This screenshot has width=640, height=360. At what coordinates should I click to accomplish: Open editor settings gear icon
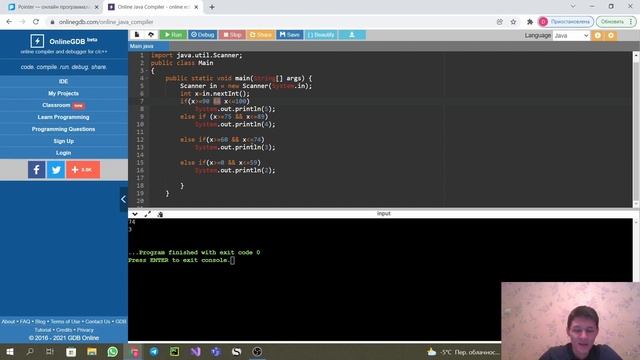[611, 36]
